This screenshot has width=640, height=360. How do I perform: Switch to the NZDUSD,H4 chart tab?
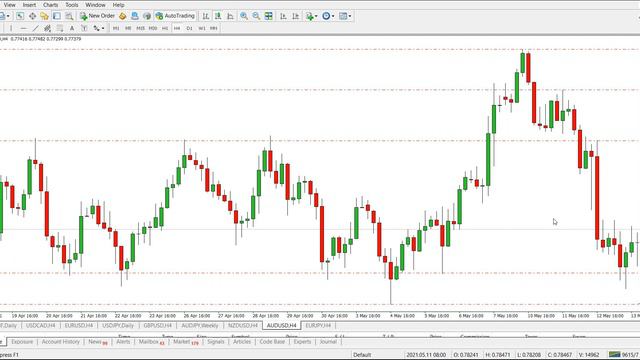243,325
